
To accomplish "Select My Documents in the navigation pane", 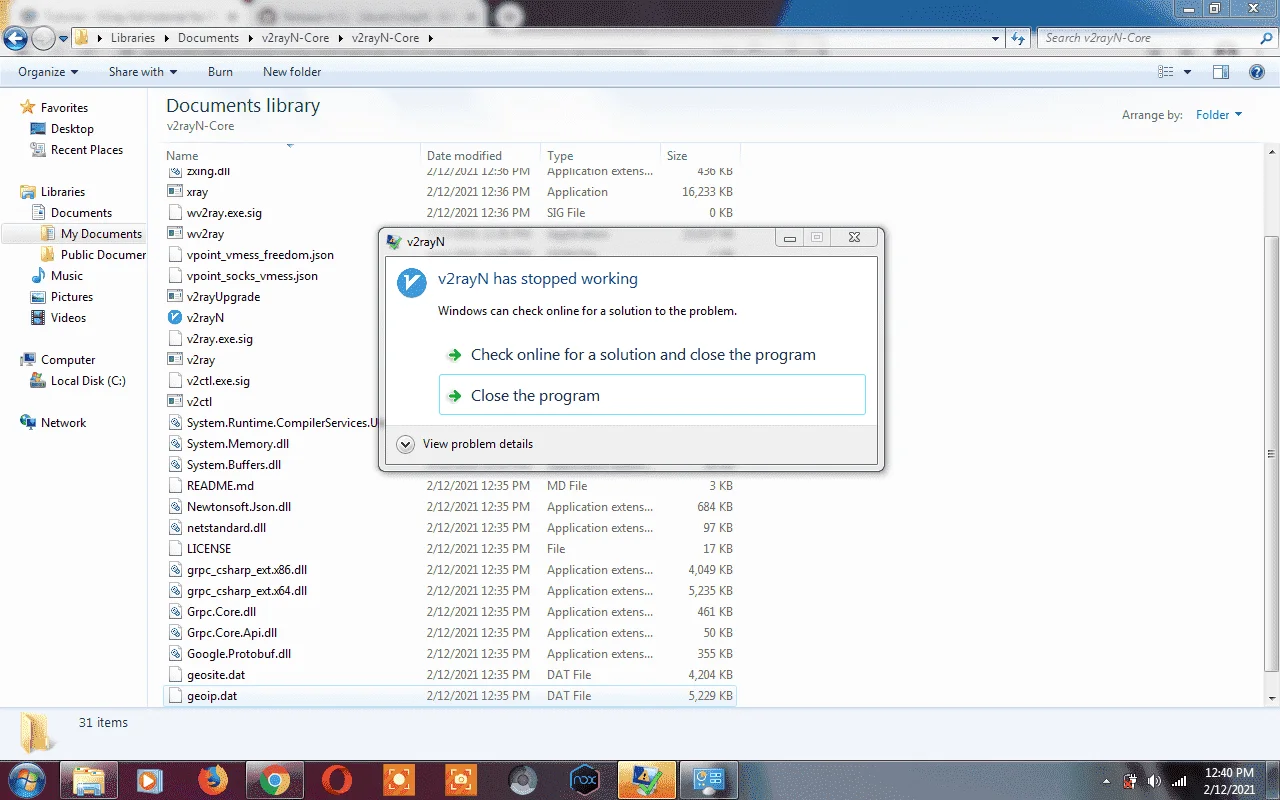I will [92, 234].
